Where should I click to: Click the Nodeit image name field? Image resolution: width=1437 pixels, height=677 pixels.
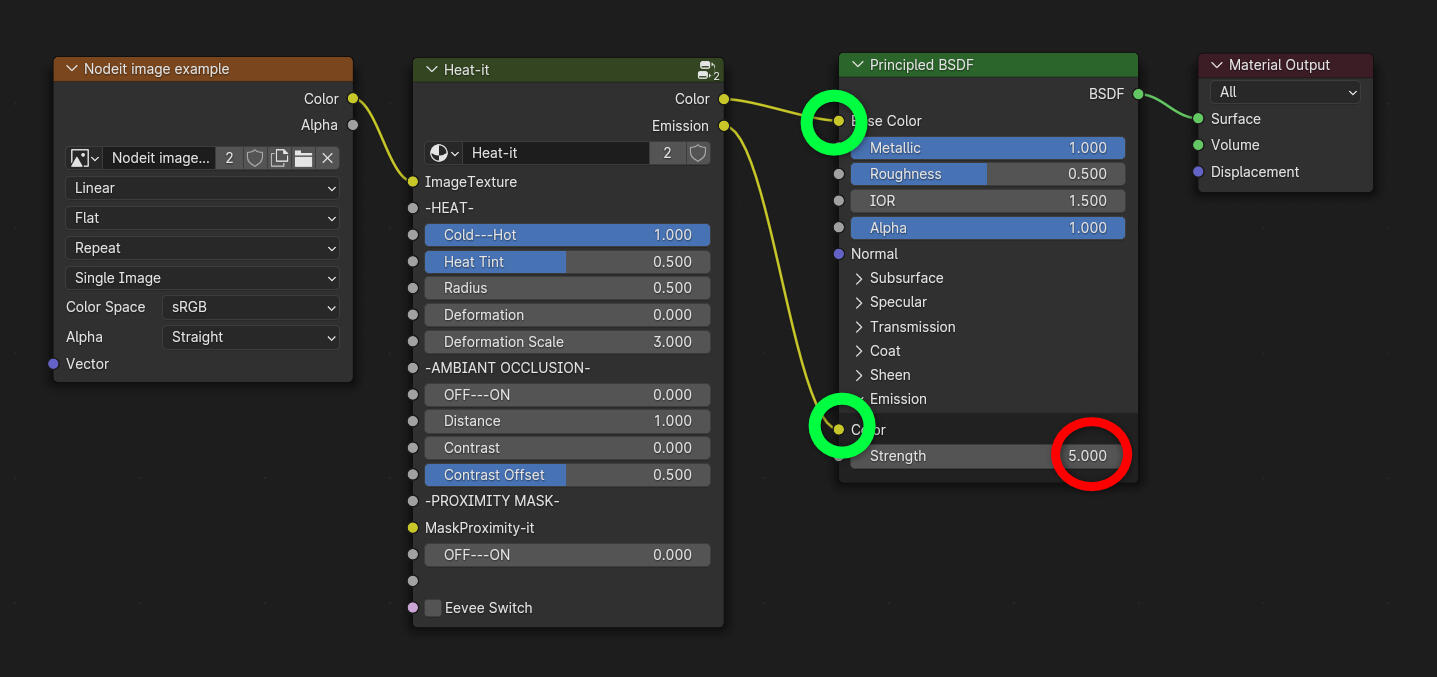point(160,158)
